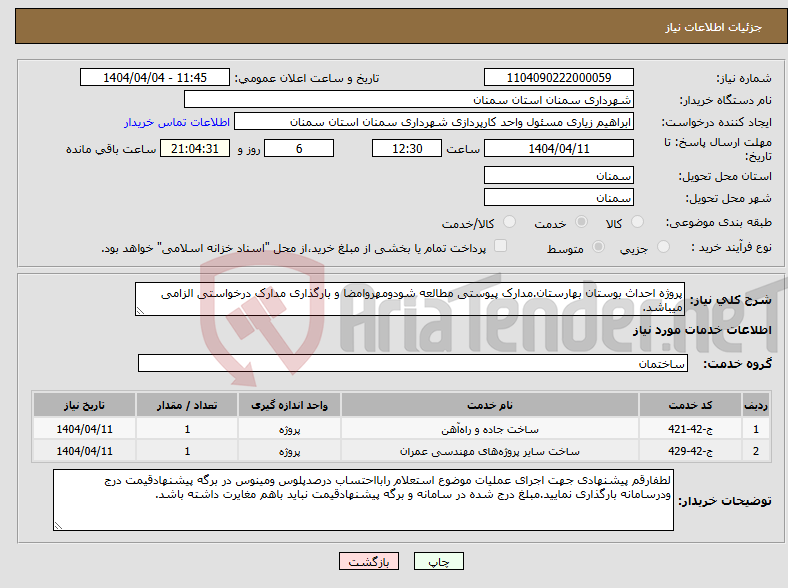Click the پروژه unit cell in row 2
This screenshot has width=788, height=588.
coord(289,451)
